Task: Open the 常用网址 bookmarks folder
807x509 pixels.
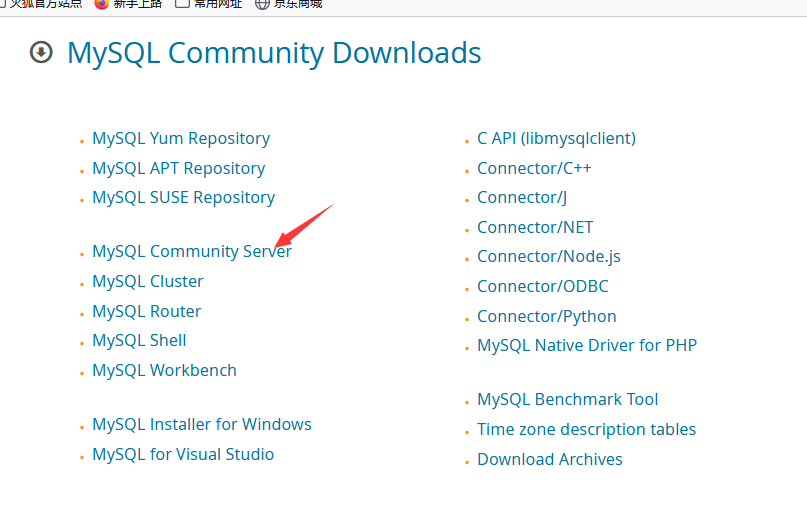Action: (x=208, y=4)
